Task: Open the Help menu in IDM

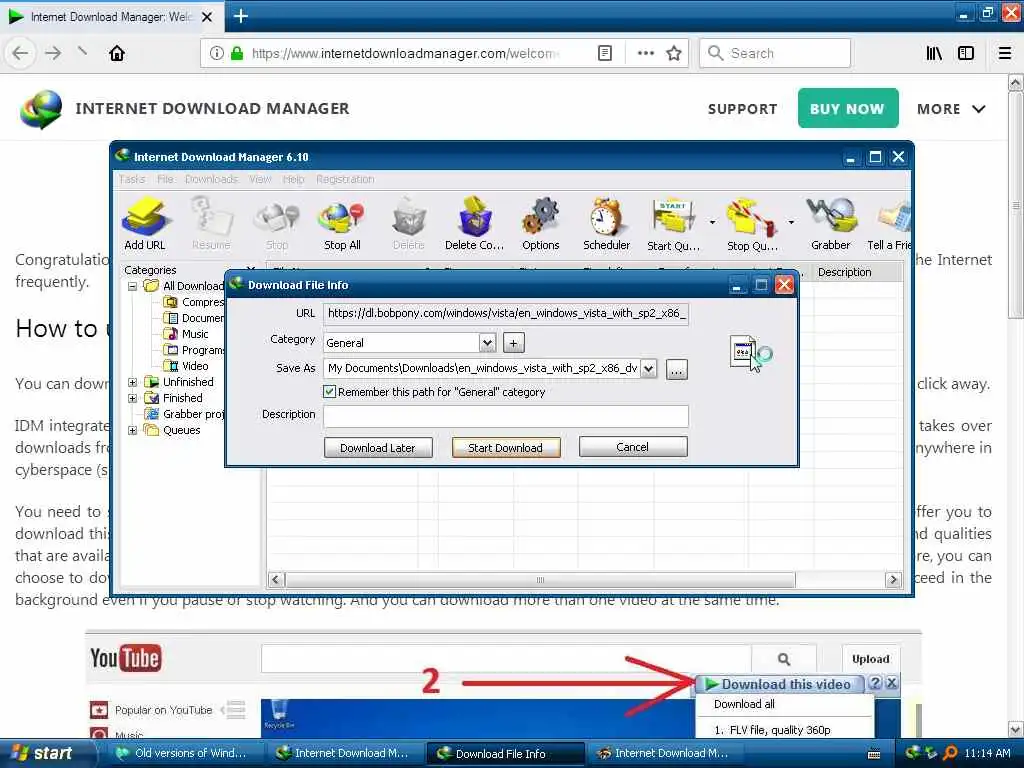Action: 294,179
